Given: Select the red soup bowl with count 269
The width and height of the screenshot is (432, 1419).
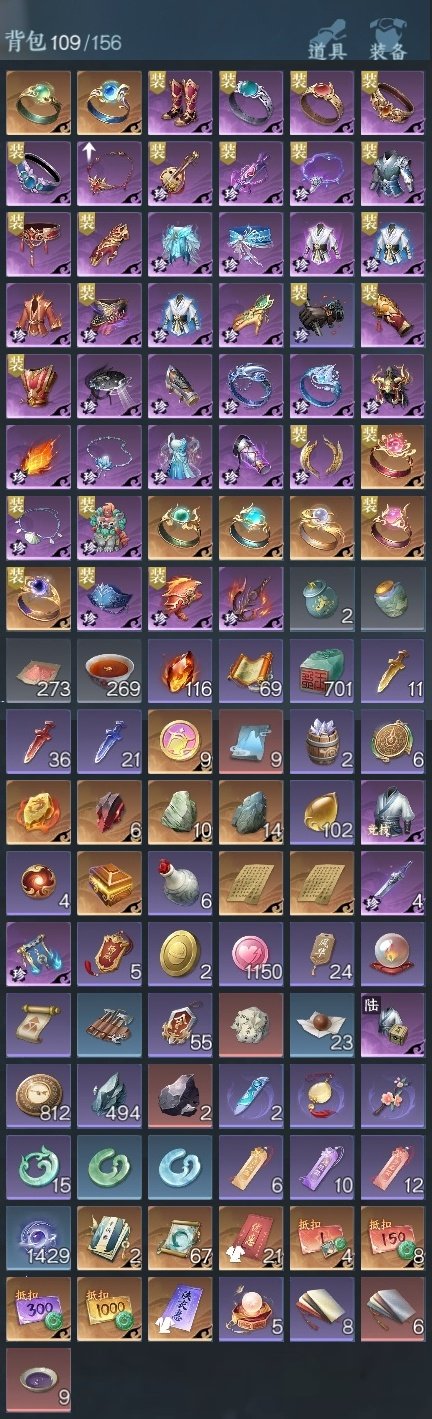Looking at the screenshot, I should click(110, 669).
